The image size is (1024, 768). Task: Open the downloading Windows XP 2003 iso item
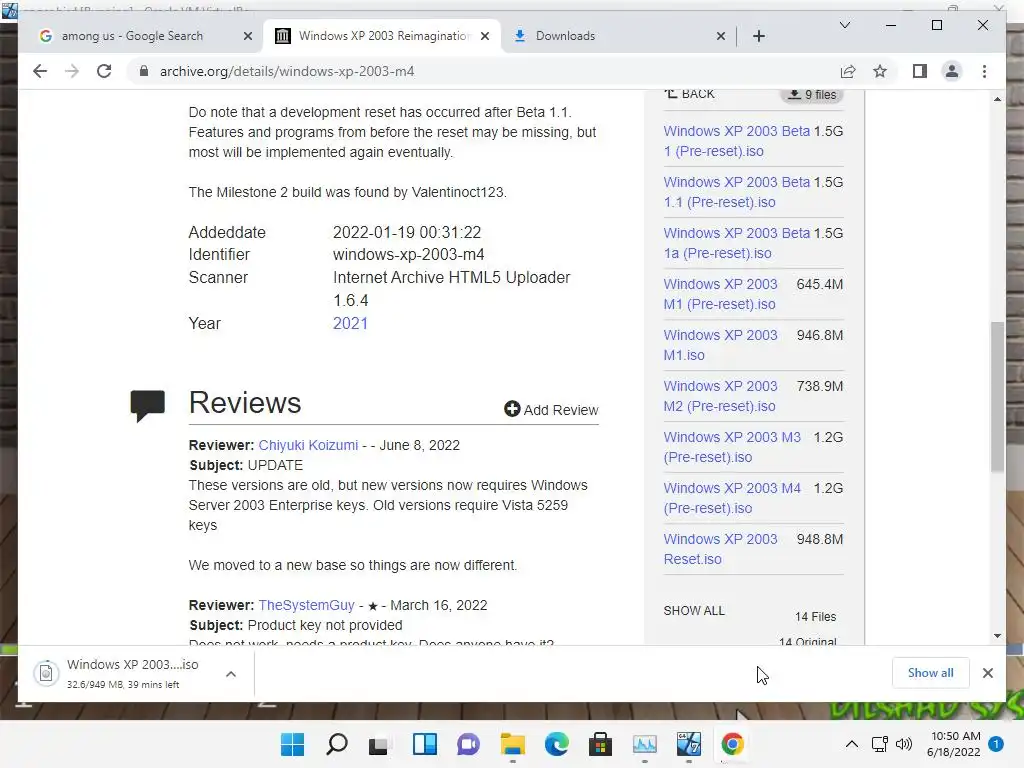124,673
